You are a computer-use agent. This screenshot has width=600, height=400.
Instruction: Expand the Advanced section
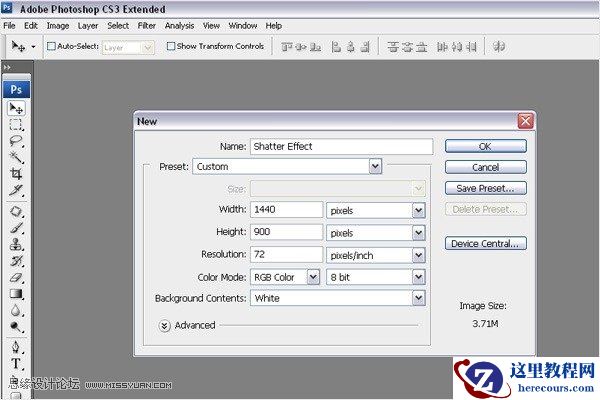[165, 326]
